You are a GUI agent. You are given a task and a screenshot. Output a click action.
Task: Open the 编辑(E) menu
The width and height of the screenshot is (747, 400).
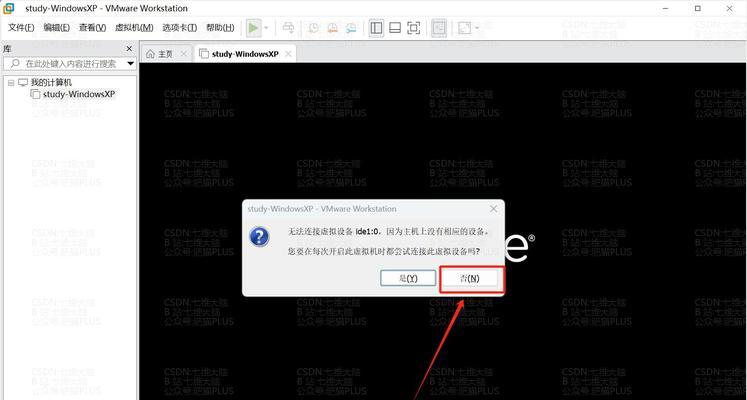[56, 28]
